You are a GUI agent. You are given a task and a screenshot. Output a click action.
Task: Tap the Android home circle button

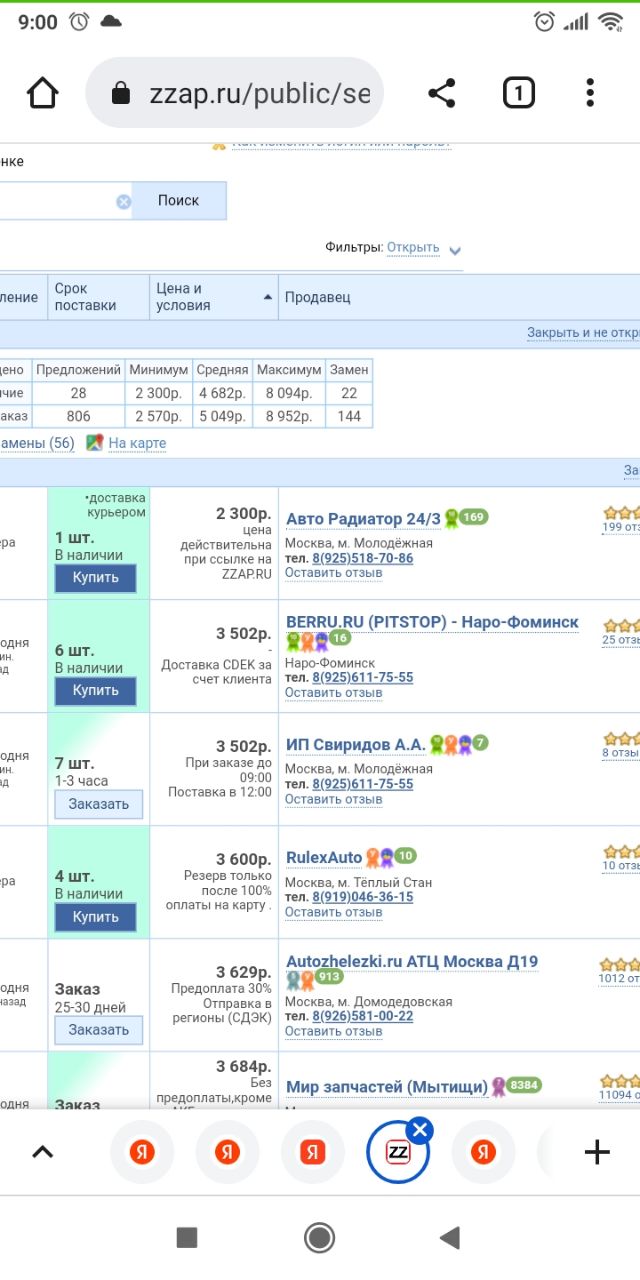[319, 1238]
